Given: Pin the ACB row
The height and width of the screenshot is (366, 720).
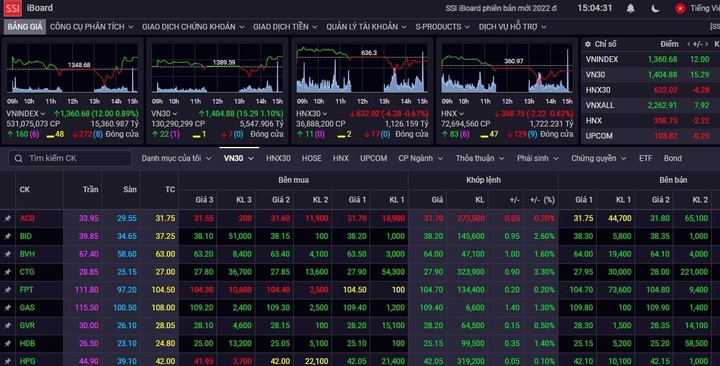Looking at the screenshot, I should 8,219.
